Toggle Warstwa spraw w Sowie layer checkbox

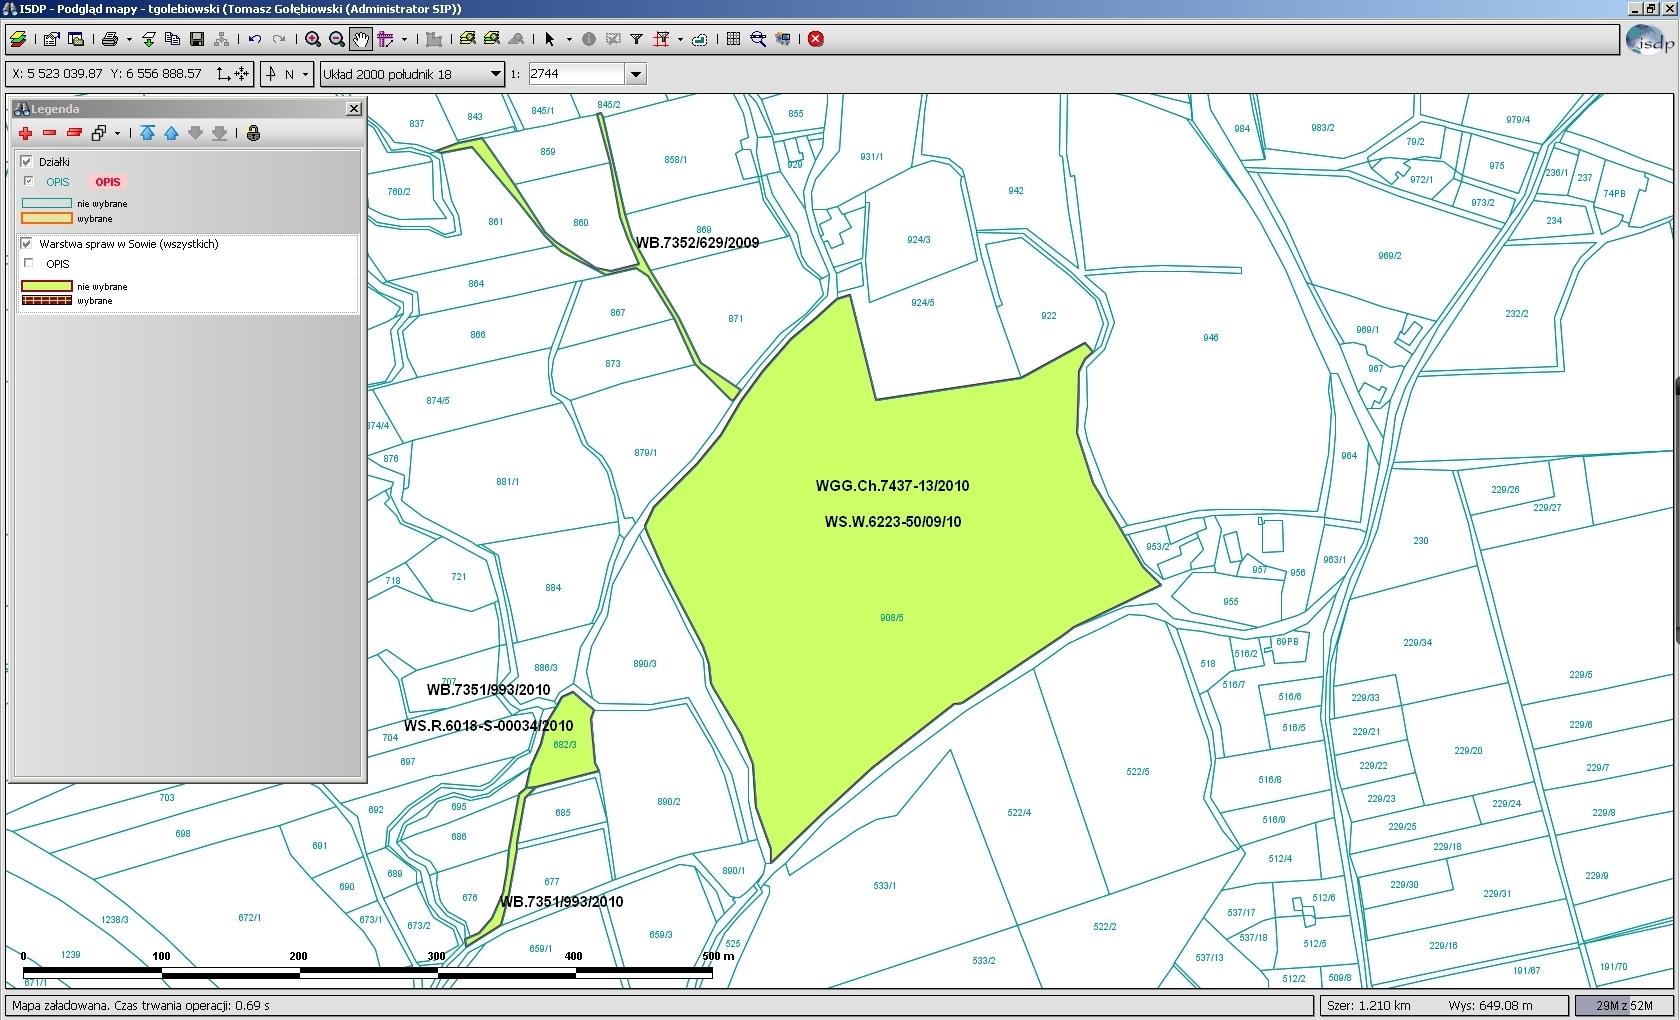click(x=26, y=243)
